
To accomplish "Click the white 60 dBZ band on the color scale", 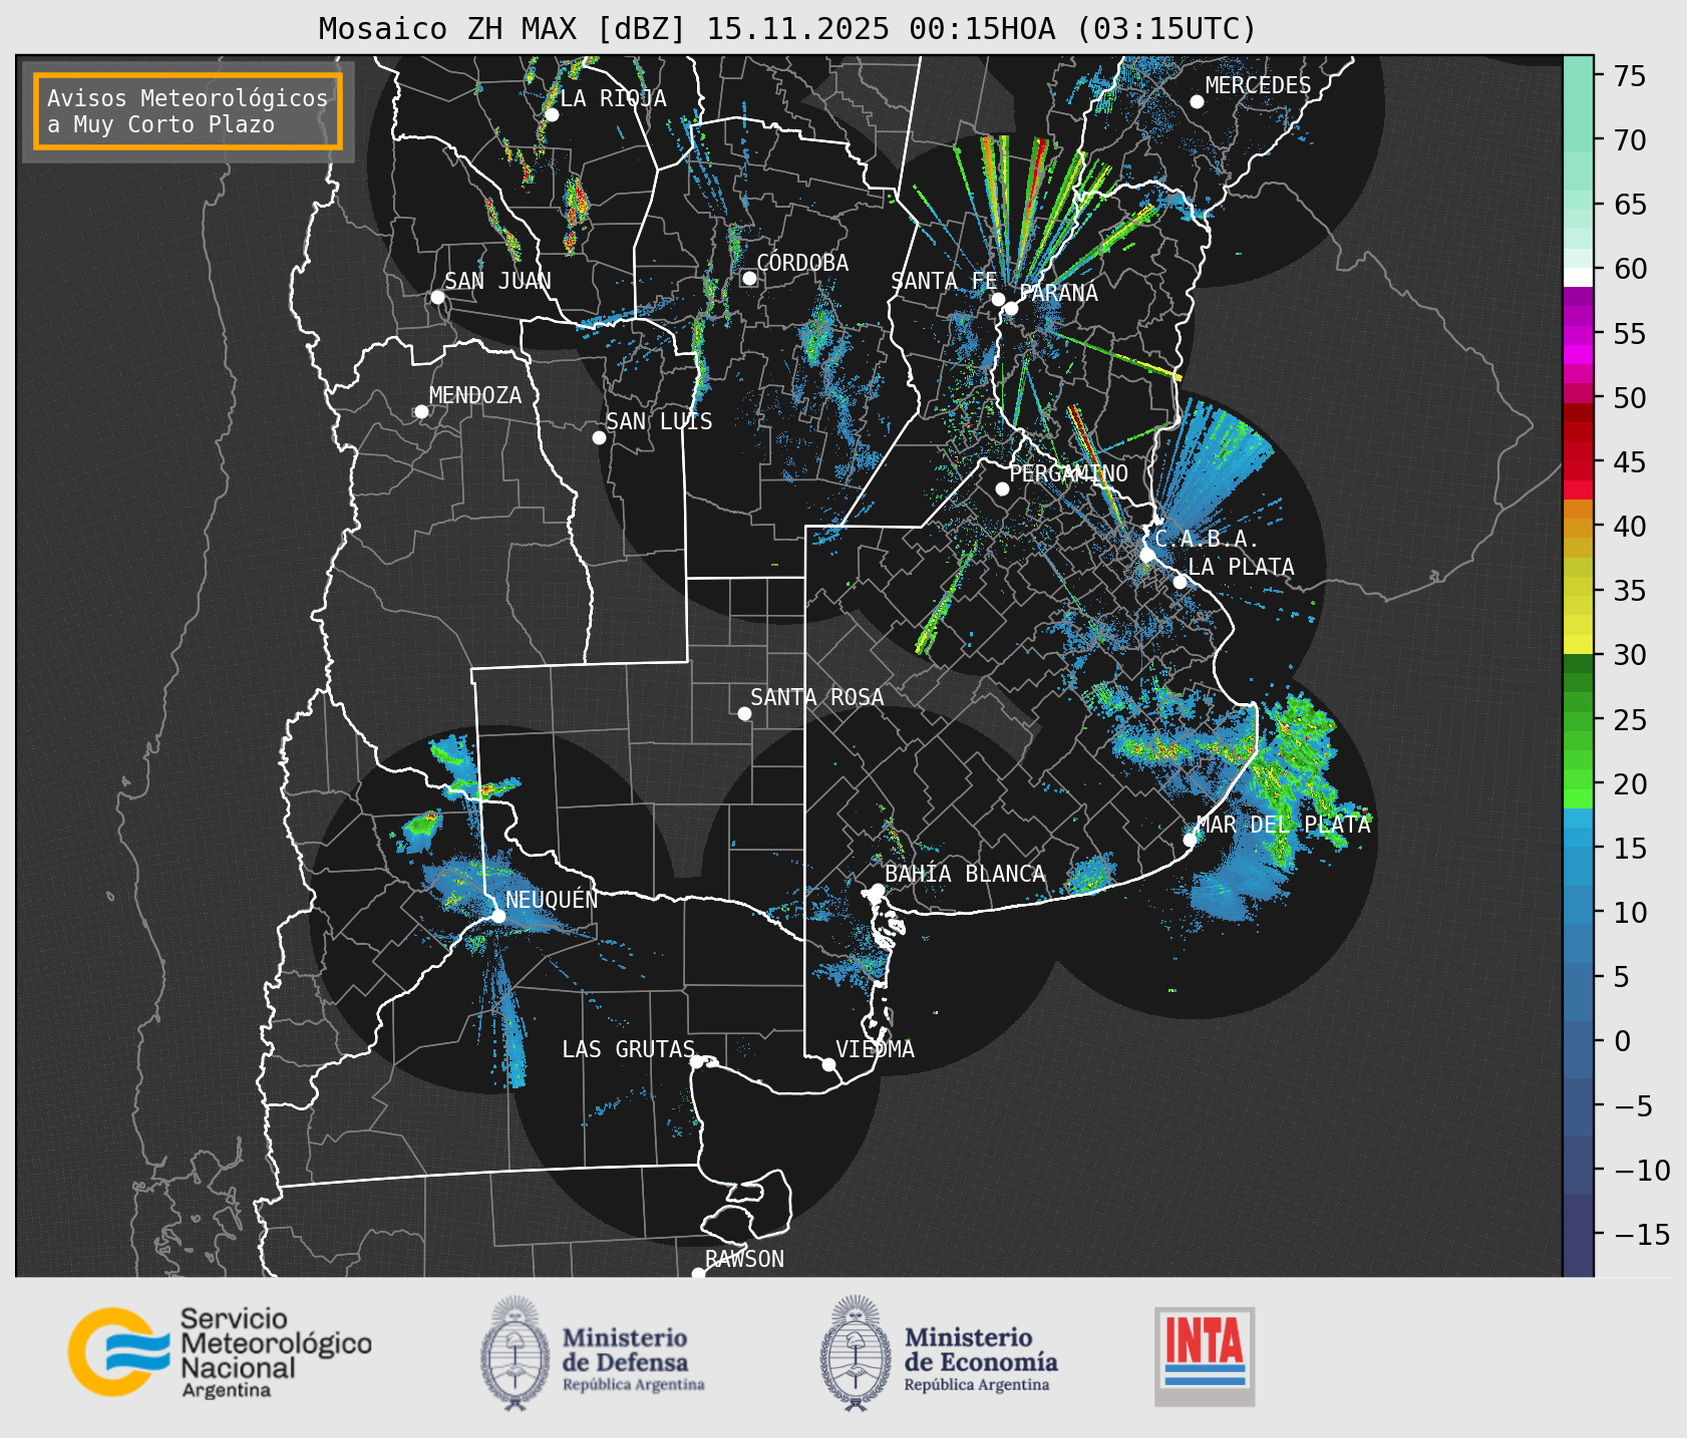I will (1577, 276).
